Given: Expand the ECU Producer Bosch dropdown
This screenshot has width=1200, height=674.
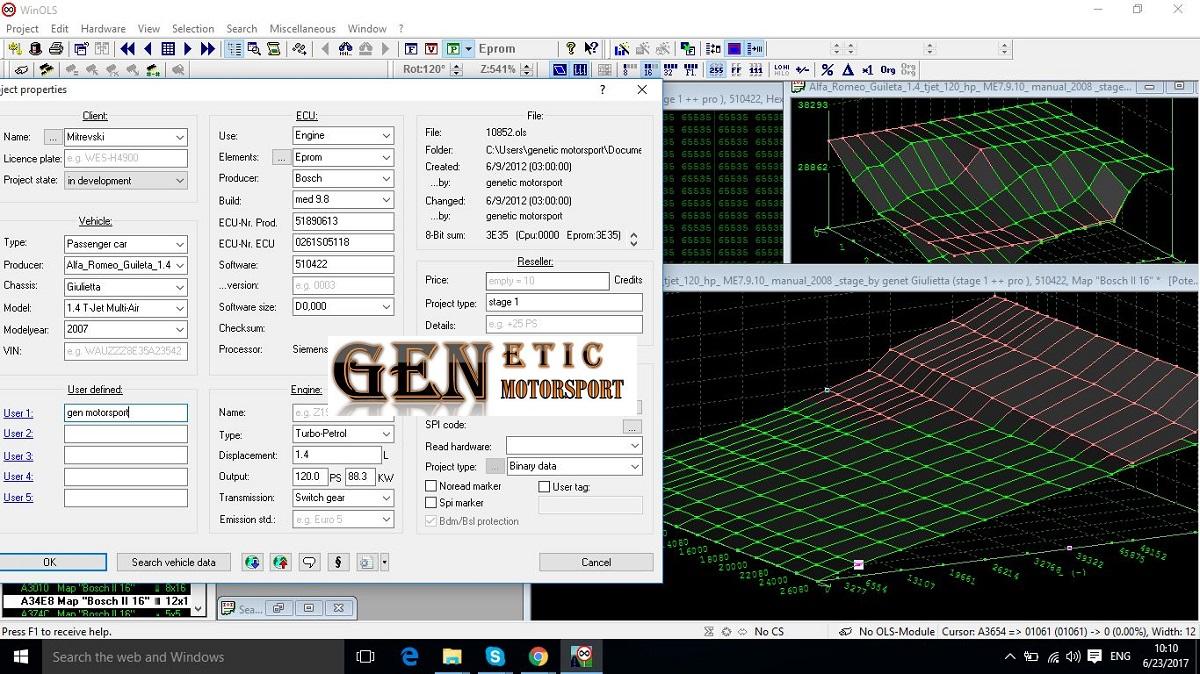Looking at the screenshot, I should (386, 179).
